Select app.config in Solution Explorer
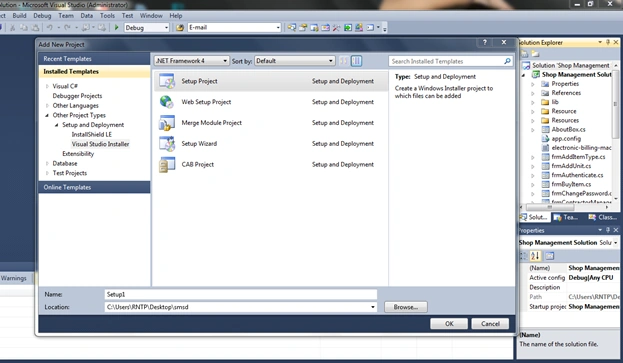 tap(566, 139)
